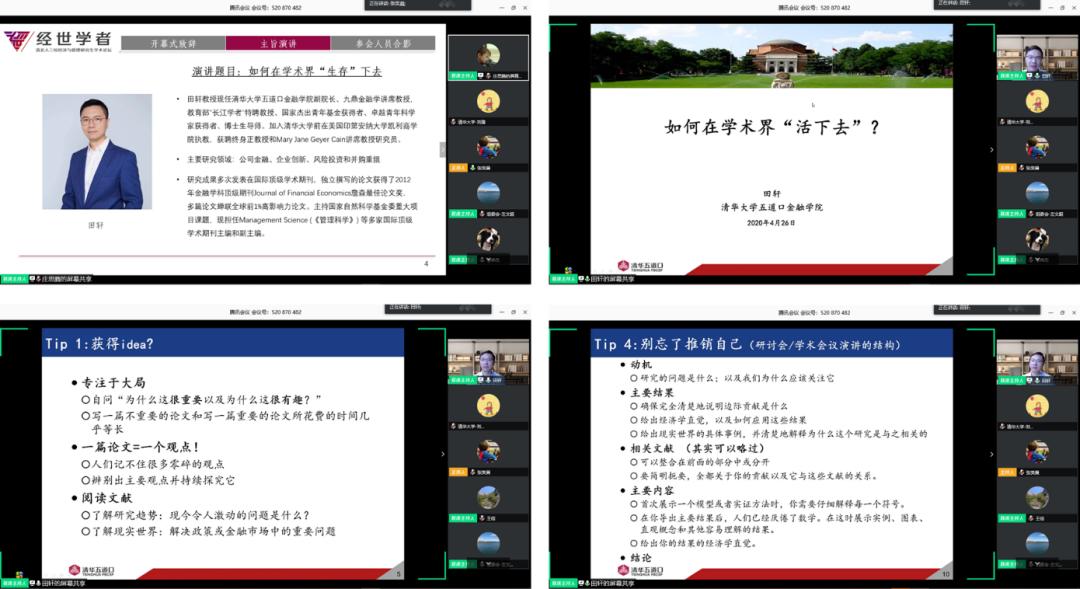1080x589 pixels.
Task: Select cartoon-girl avatar tile in title slide window
Action: point(1037,104)
